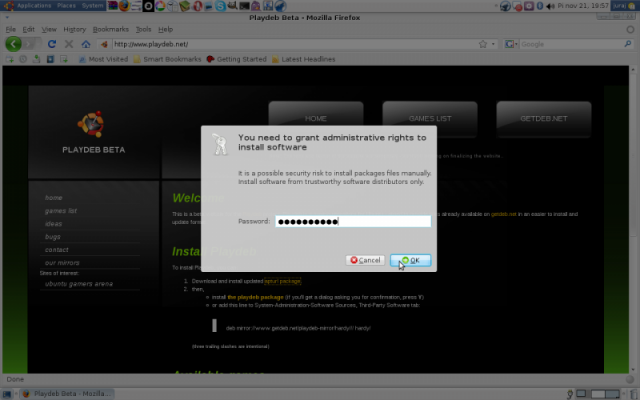Screen dimensions: 640x400
Task: Open the Firefox File menu
Action: point(11,29)
